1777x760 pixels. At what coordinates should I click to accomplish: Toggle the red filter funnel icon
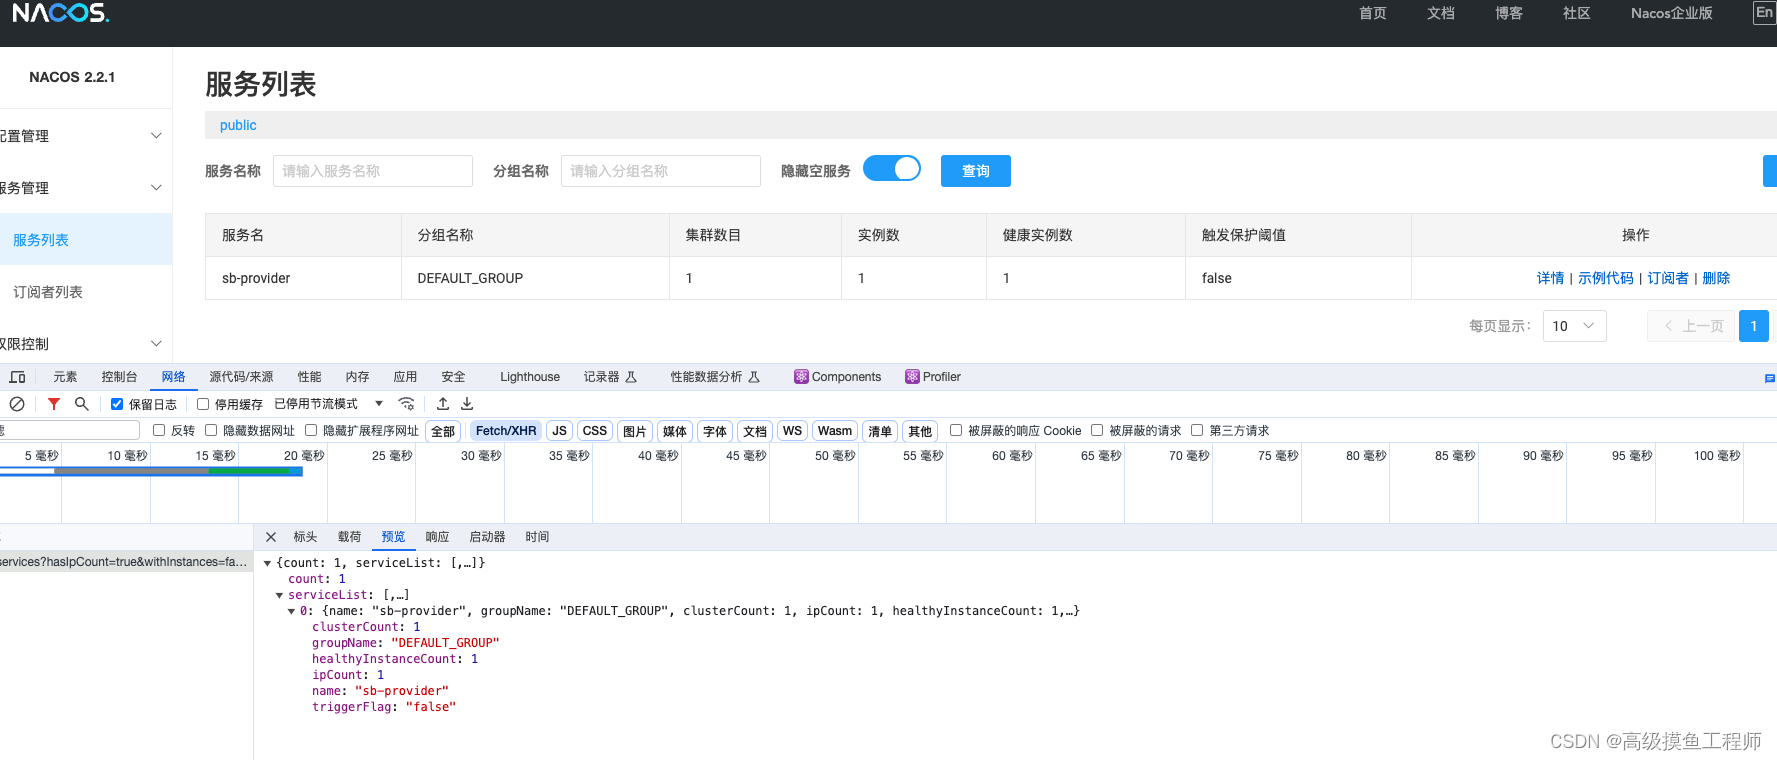point(54,404)
